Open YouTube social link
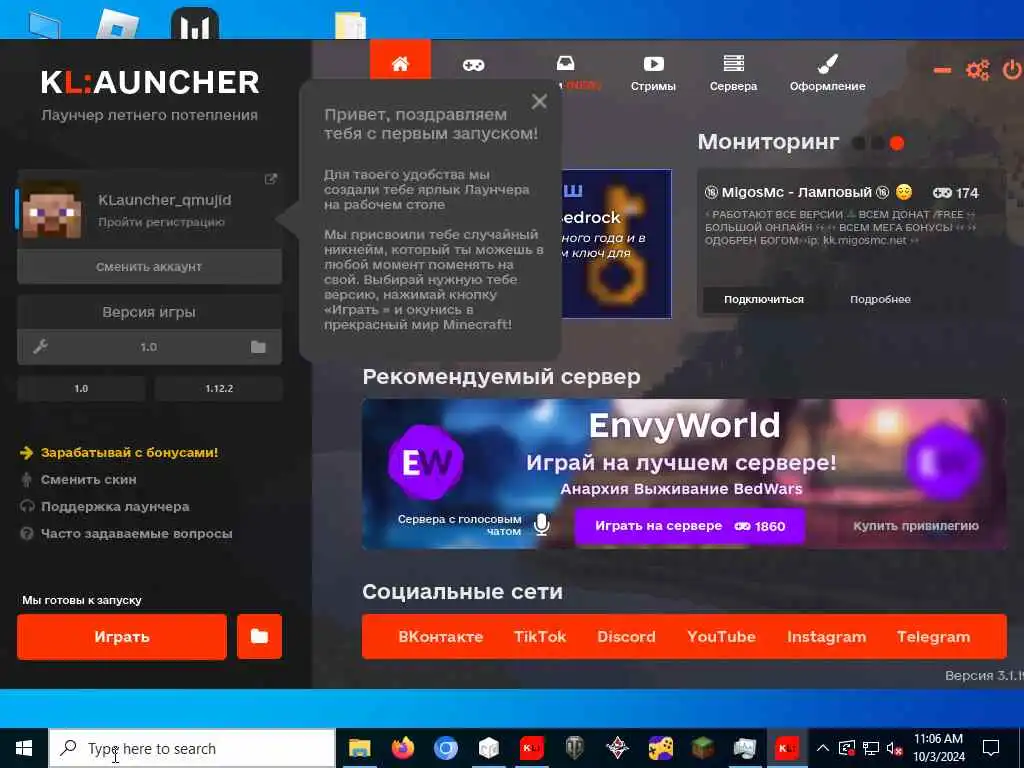The width and height of the screenshot is (1024, 768). point(721,637)
